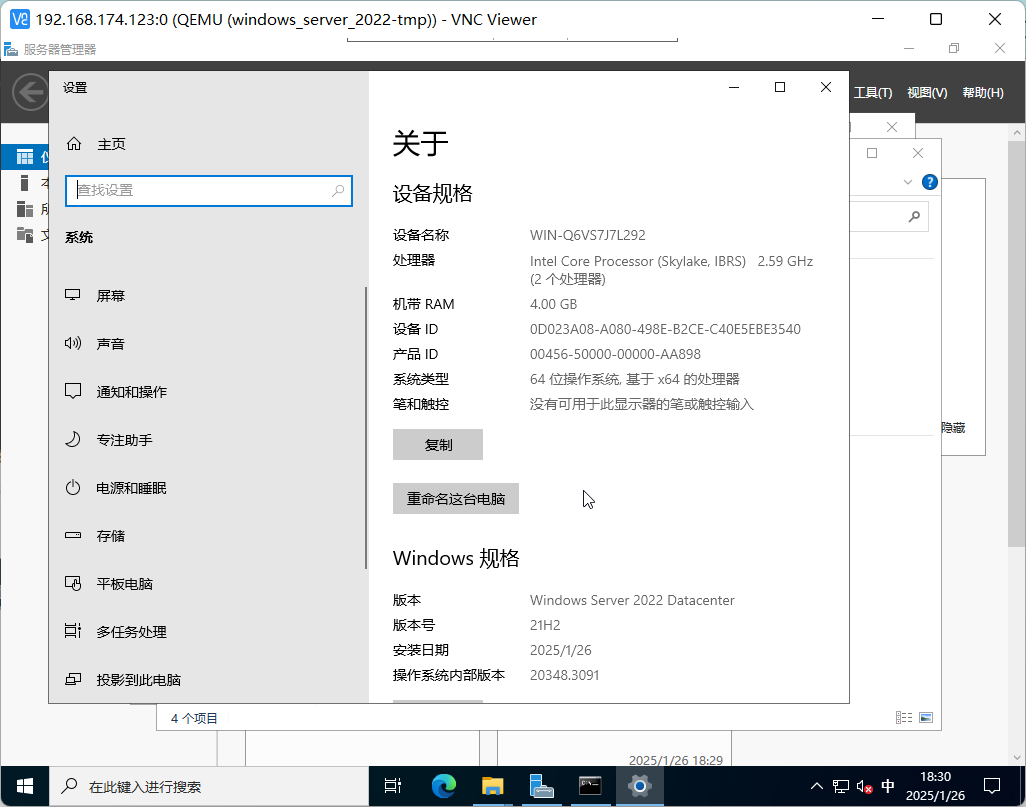Maximize the Settings window

coord(780,87)
